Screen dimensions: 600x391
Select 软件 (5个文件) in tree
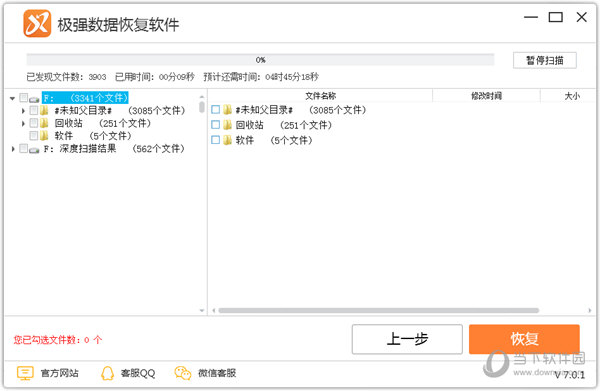click(x=93, y=136)
